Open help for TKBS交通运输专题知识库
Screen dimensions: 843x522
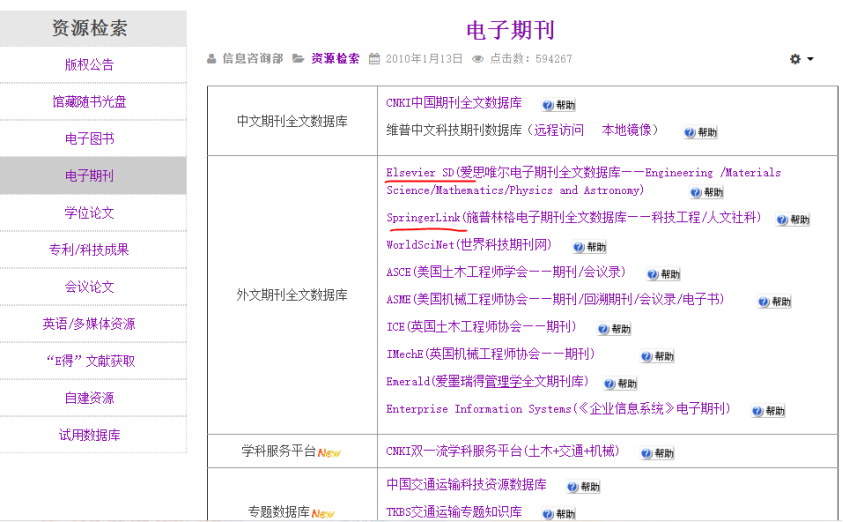pos(559,514)
